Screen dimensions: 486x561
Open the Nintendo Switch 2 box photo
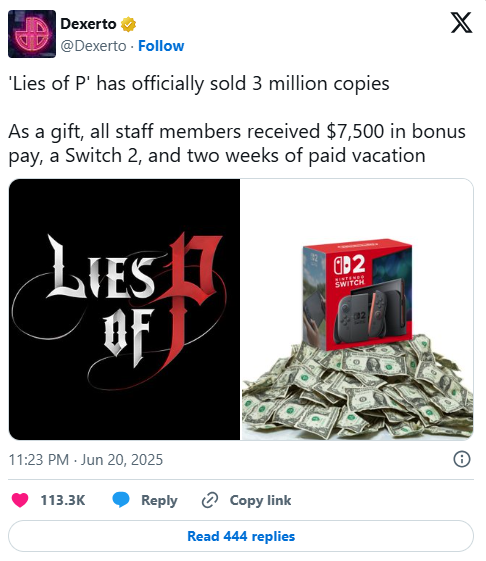(357, 295)
